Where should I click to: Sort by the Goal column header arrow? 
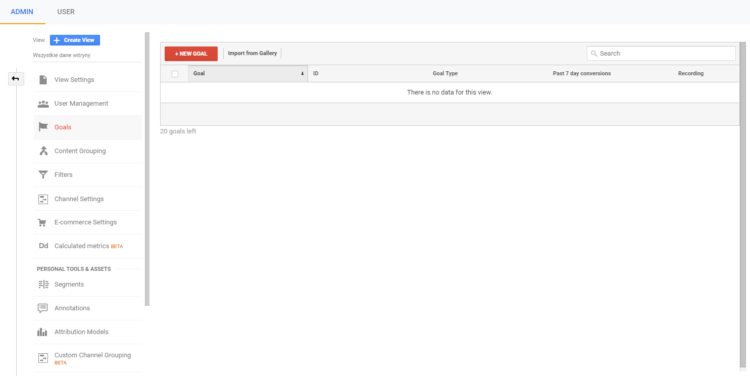pos(302,74)
